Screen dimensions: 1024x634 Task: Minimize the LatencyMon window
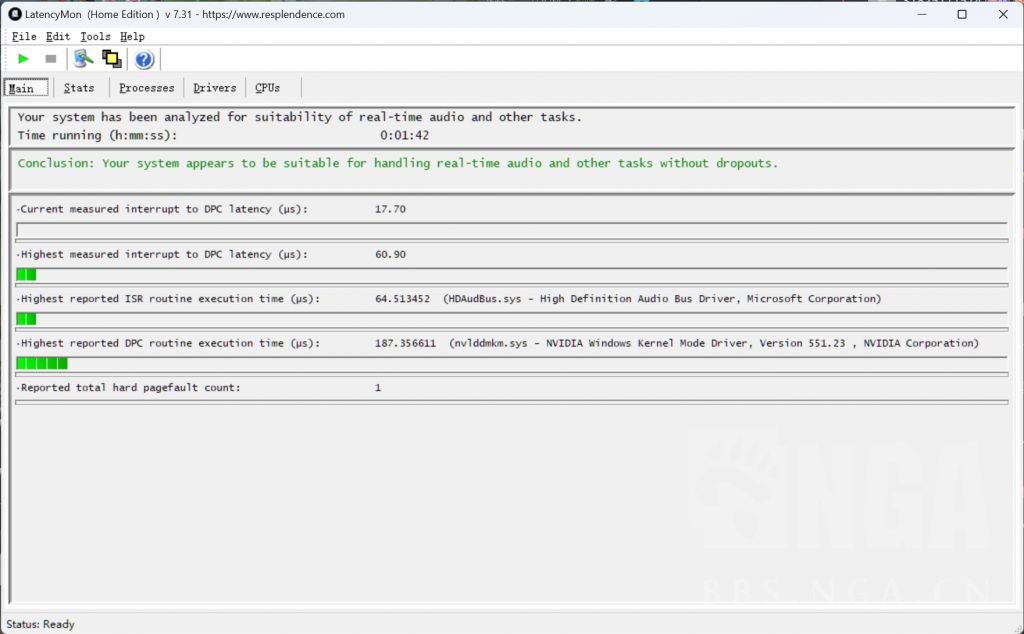click(x=920, y=15)
